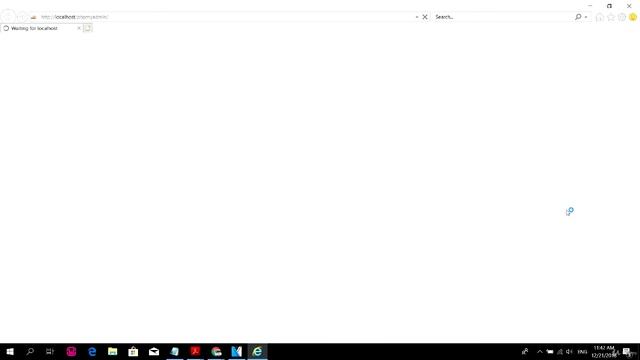The width and height of the screenshot is (640, 360).
Task: Open File Explorer from the taskbar
Action: [113, 351]
